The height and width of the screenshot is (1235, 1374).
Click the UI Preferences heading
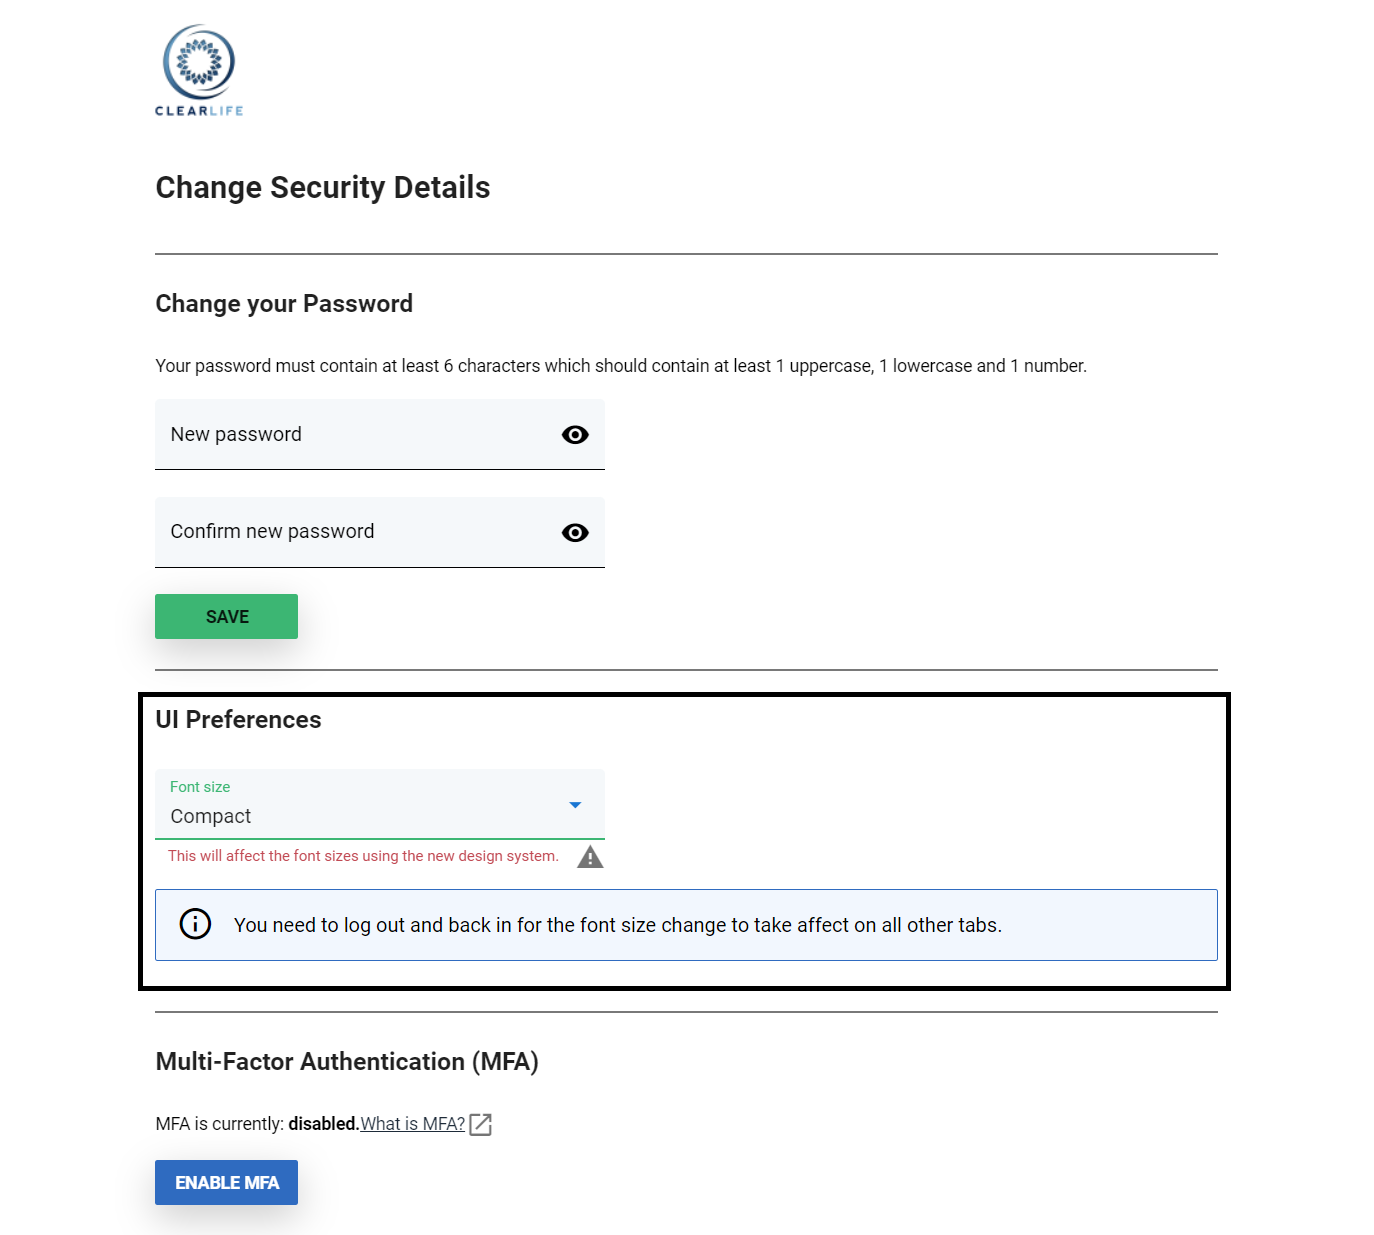pos(238,720)
